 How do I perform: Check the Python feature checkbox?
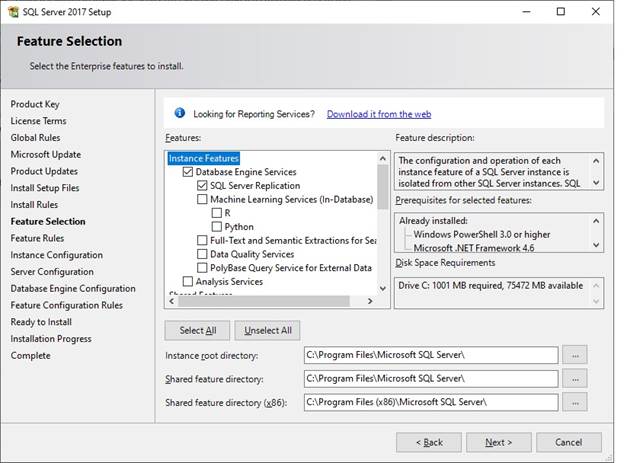pos(217,227)
